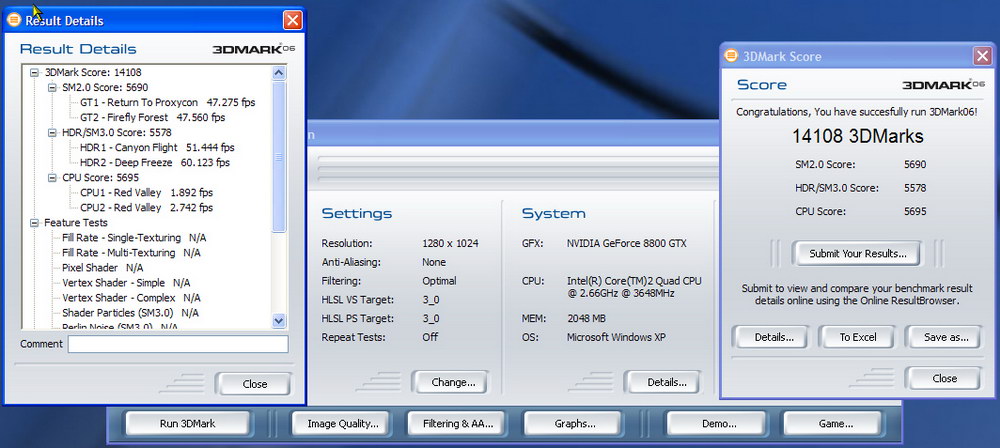Click the Run 3DMark button
This screenshot has width=1000, height=448.
tap(188, 423)
